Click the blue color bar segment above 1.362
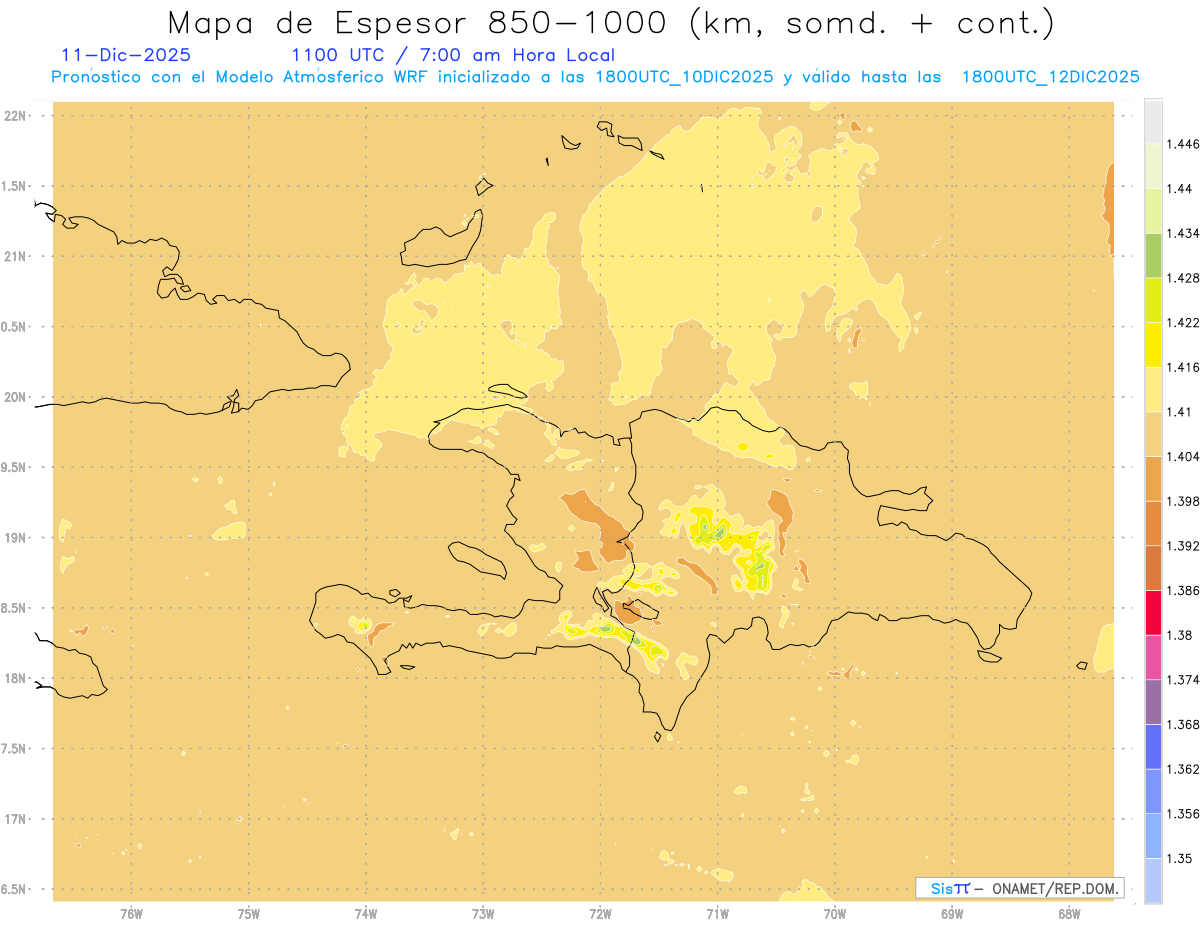The width and height of the screenshot is (1200, 927). [x=1153, y=747]
